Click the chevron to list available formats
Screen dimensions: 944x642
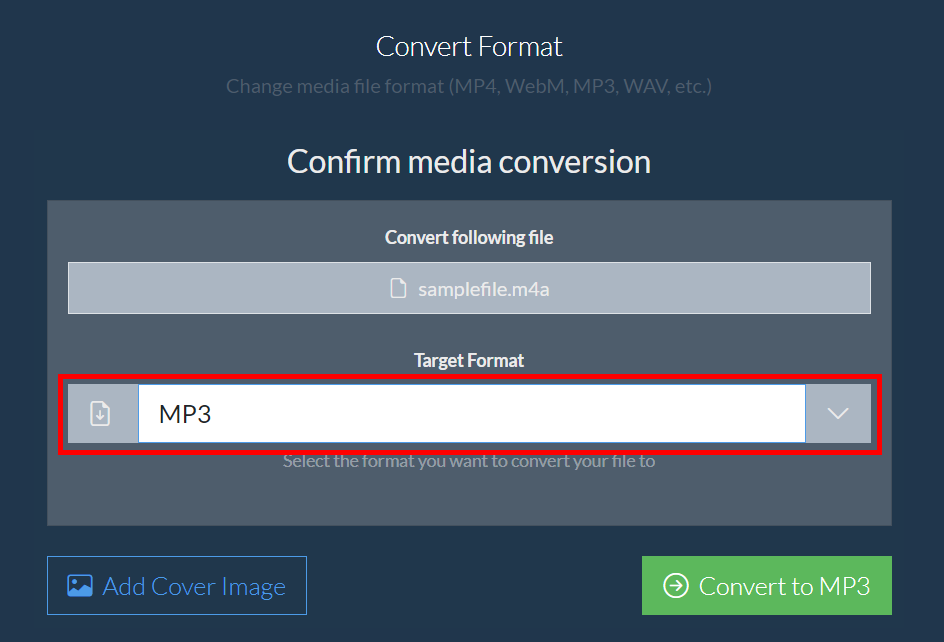coord(838,413)
